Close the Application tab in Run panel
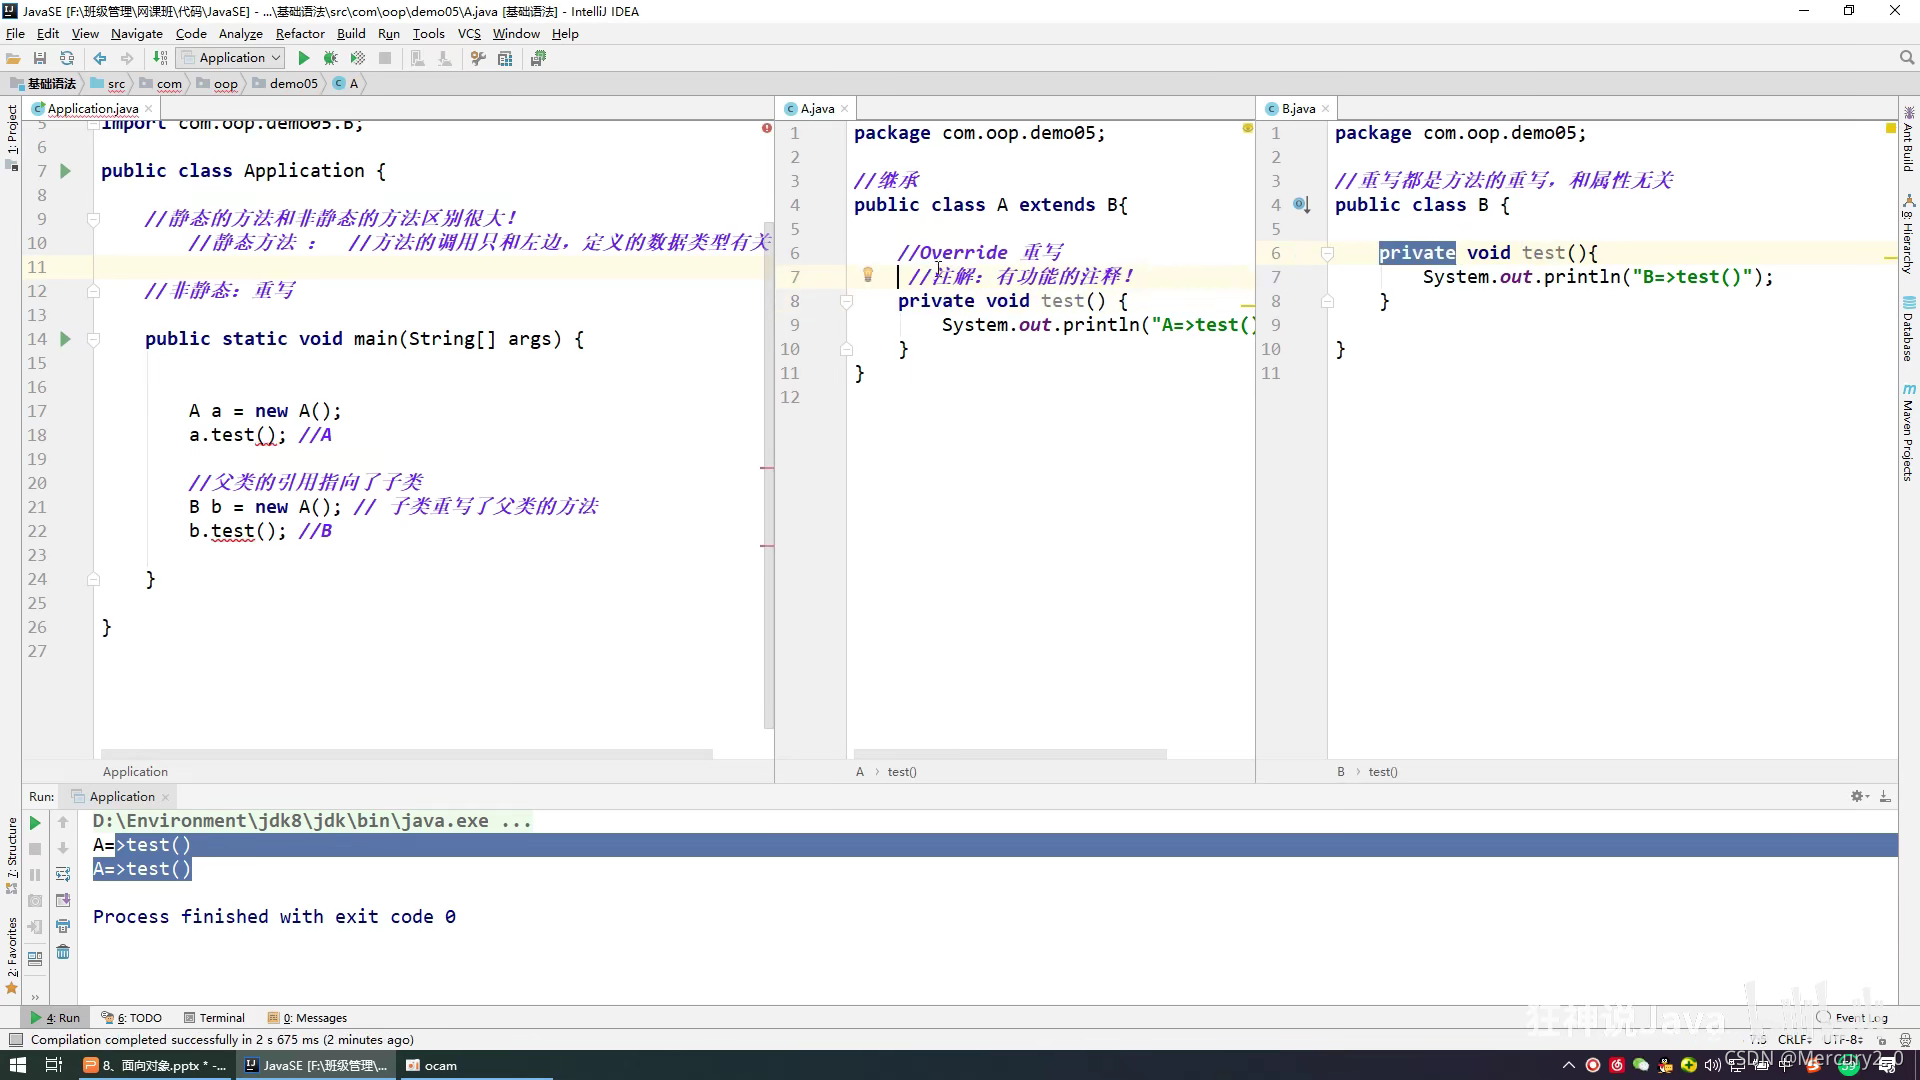The width and height of the screenshot is (1920, 1080). pos(165,797)
